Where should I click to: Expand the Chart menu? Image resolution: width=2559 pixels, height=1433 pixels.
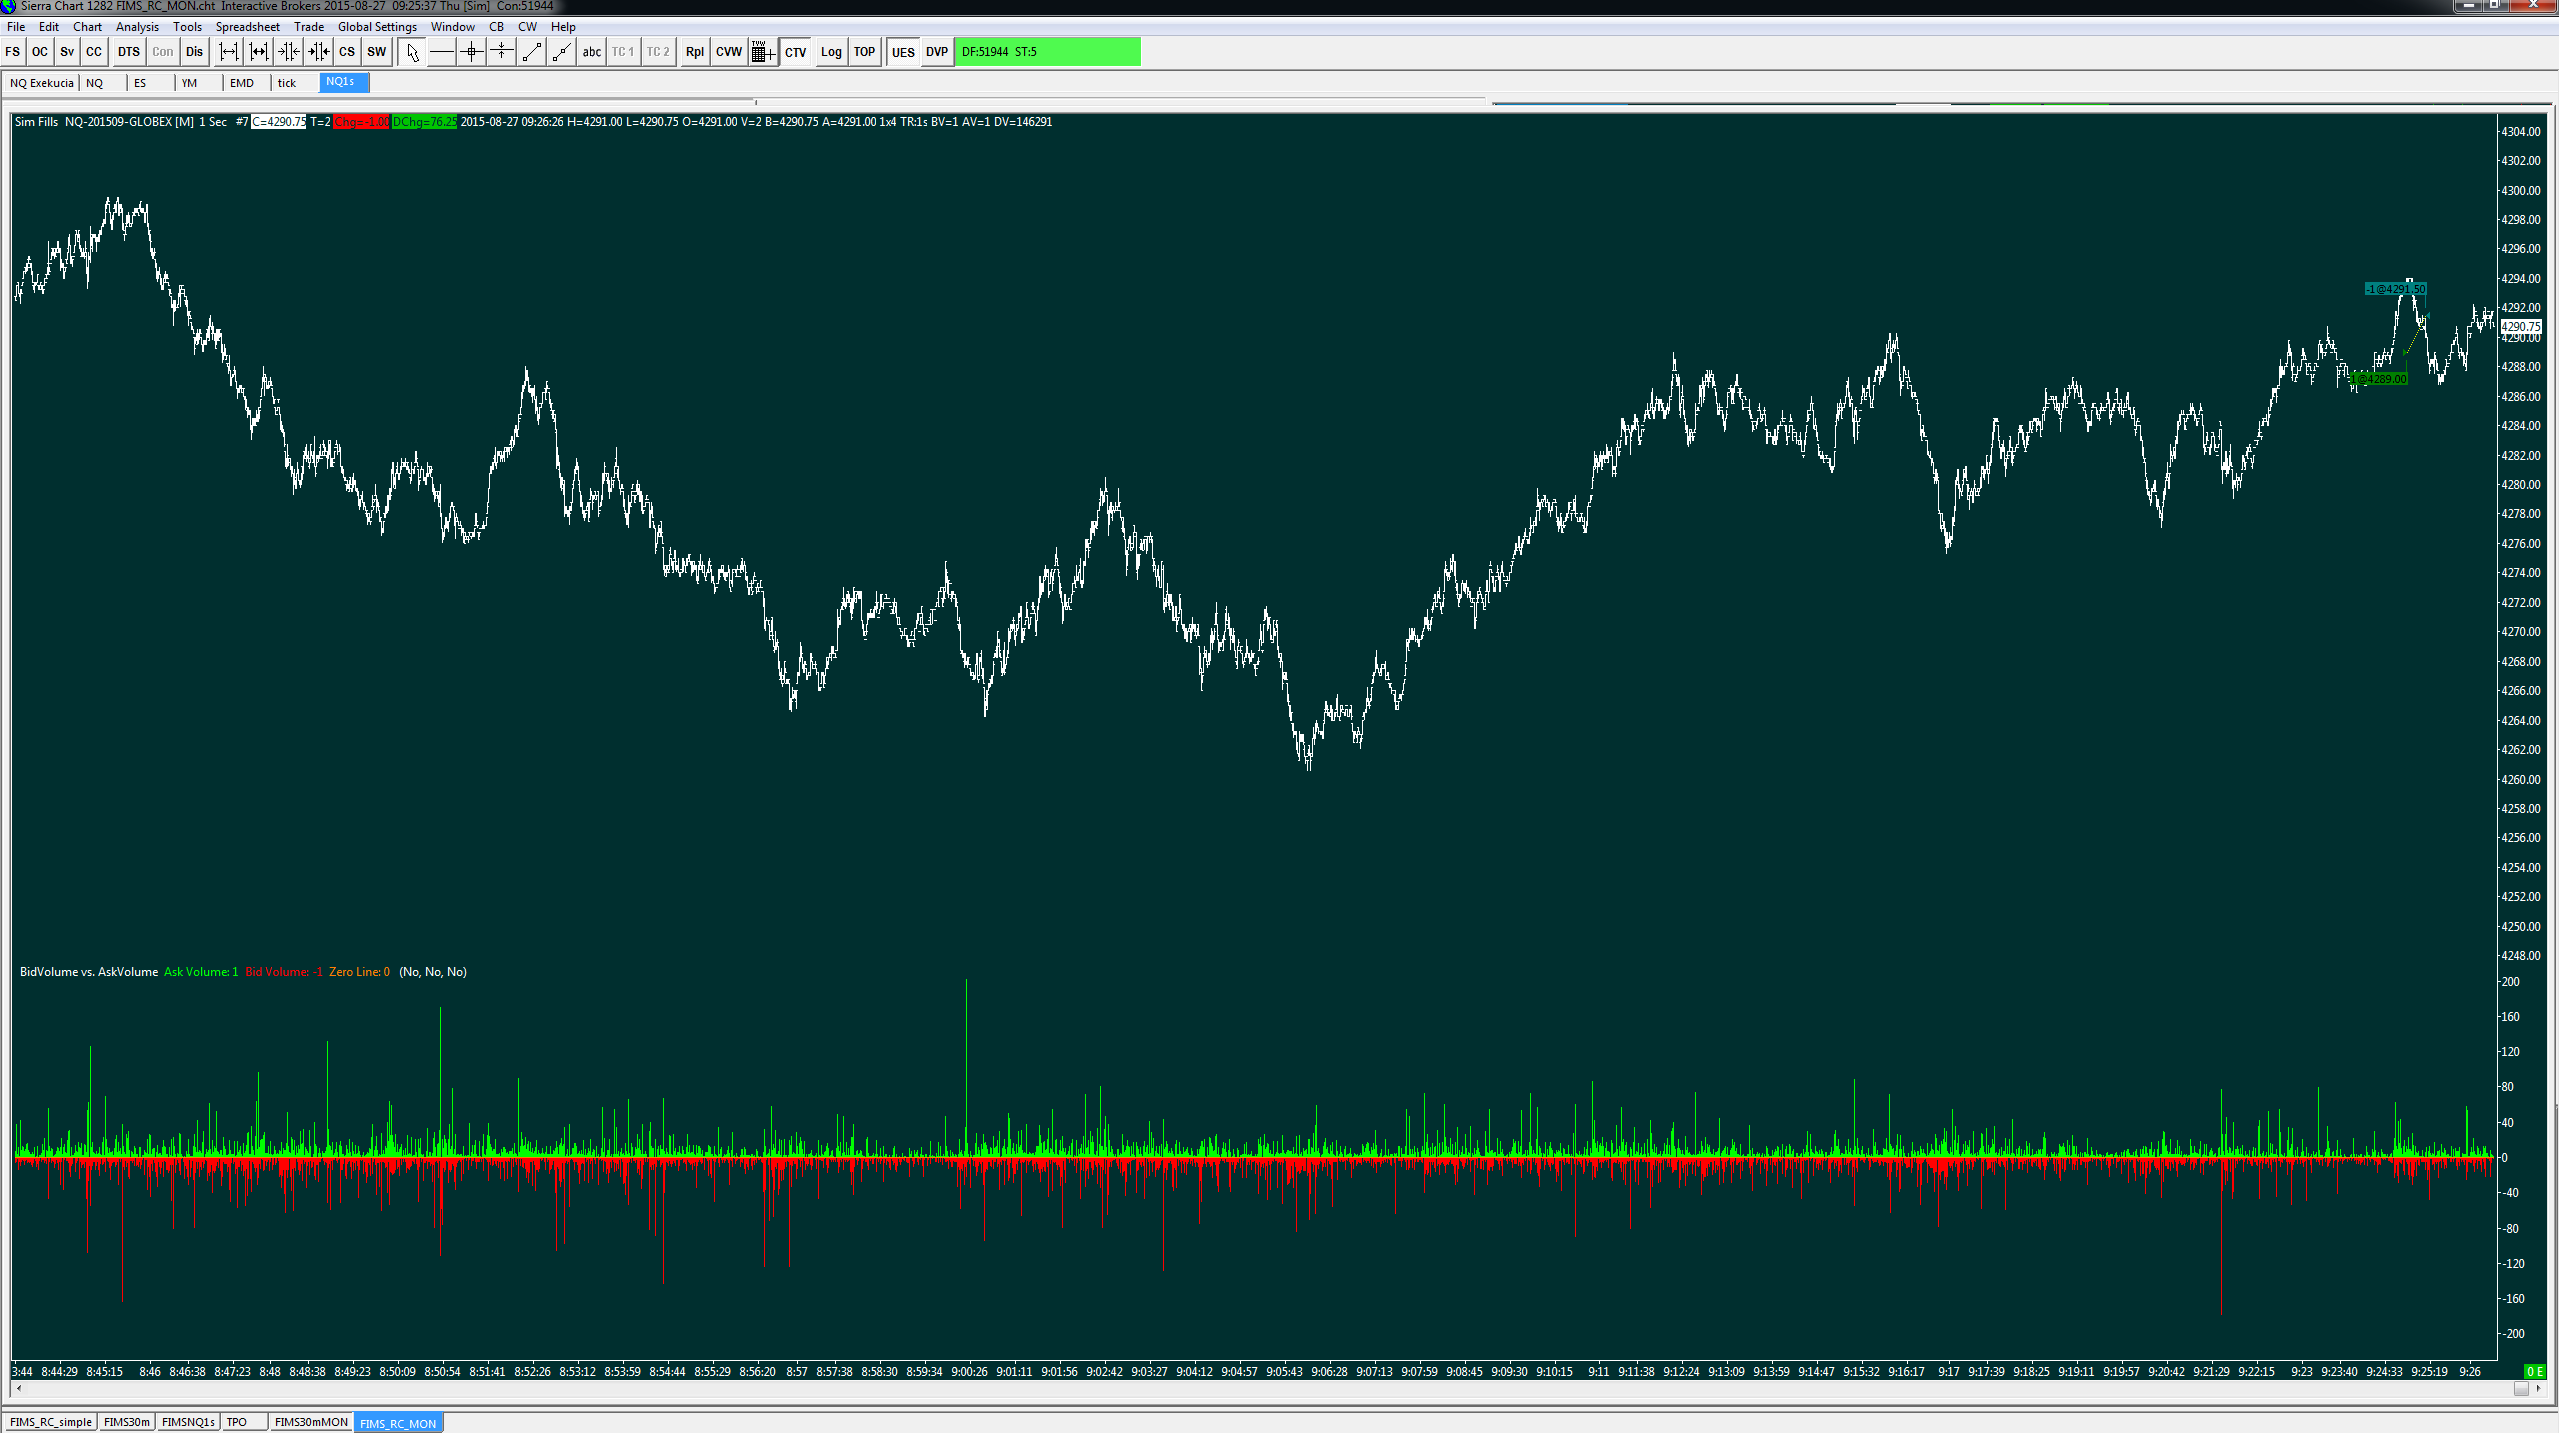click(x=87, y=27)
